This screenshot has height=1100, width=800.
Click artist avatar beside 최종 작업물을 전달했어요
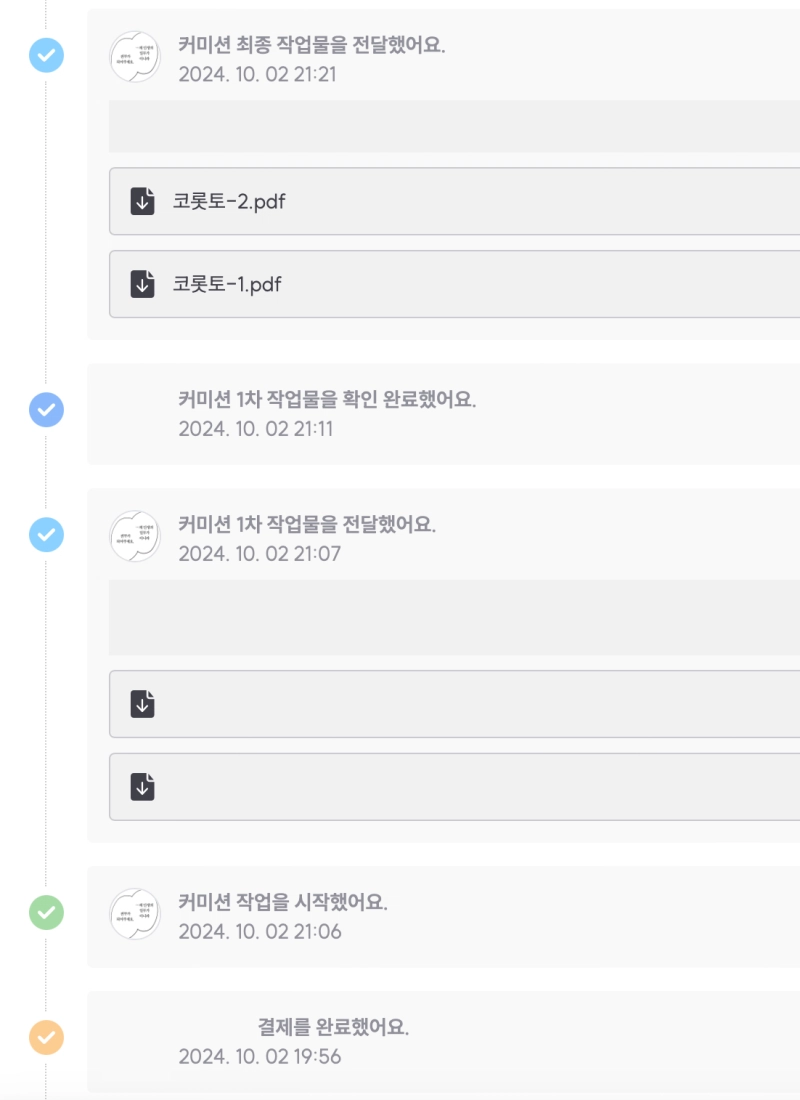(134, 56)
